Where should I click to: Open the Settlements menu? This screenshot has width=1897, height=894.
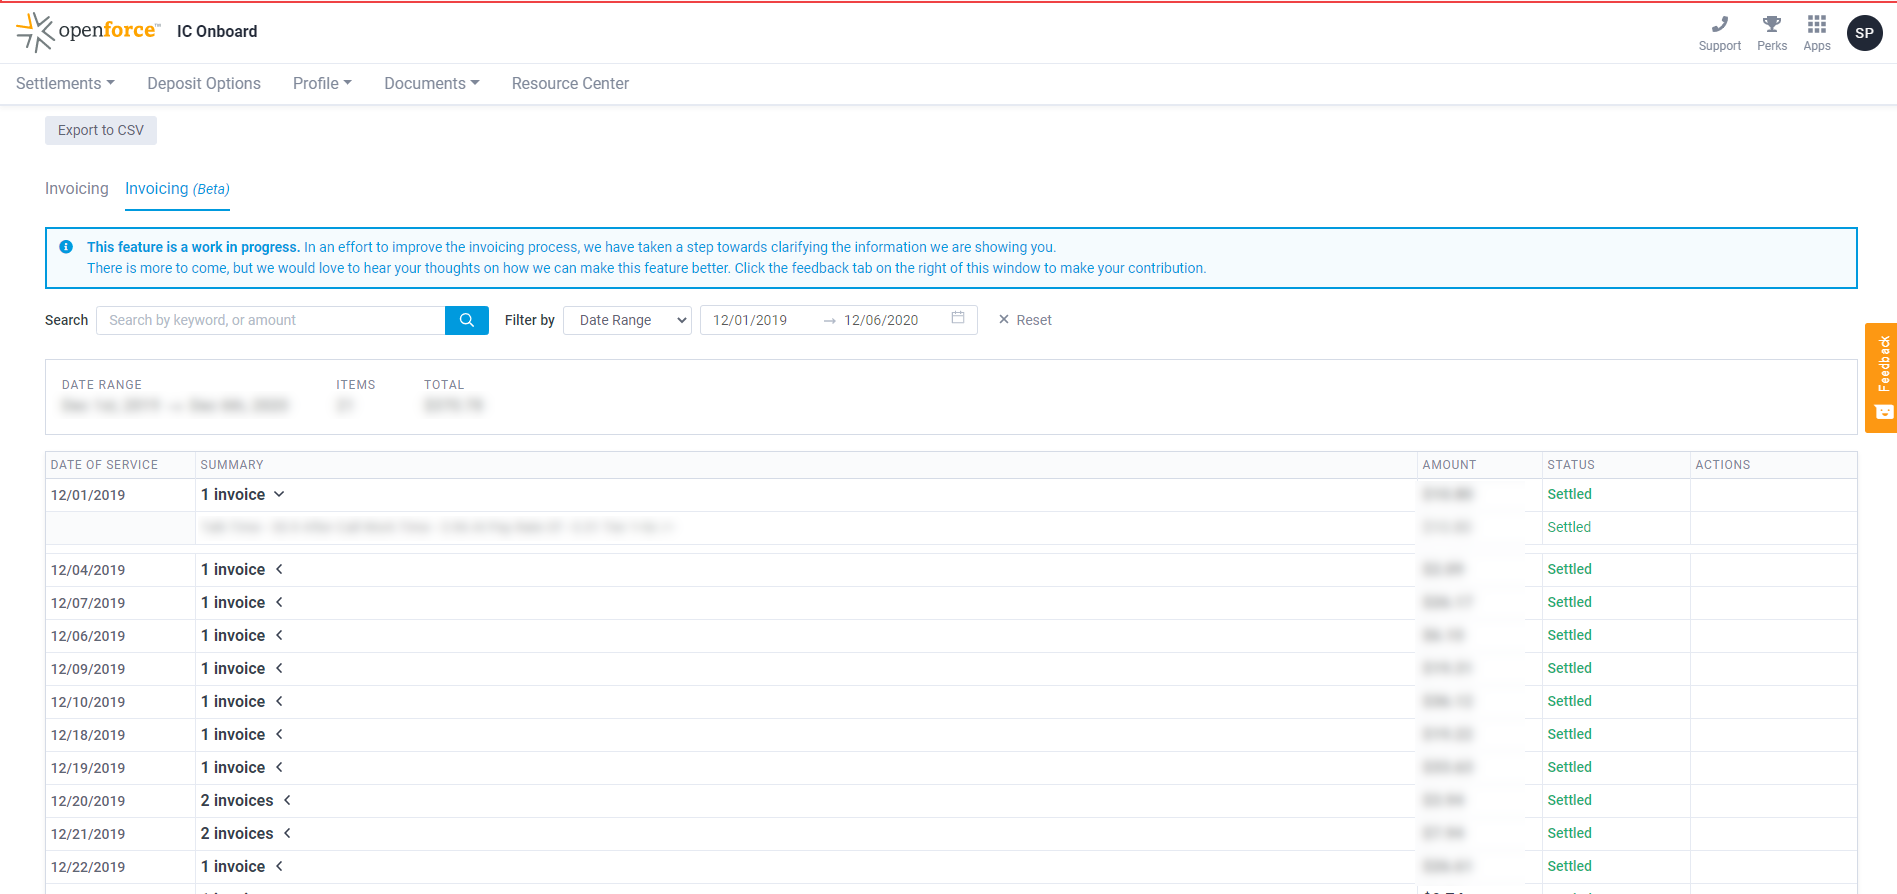point(65,83)
